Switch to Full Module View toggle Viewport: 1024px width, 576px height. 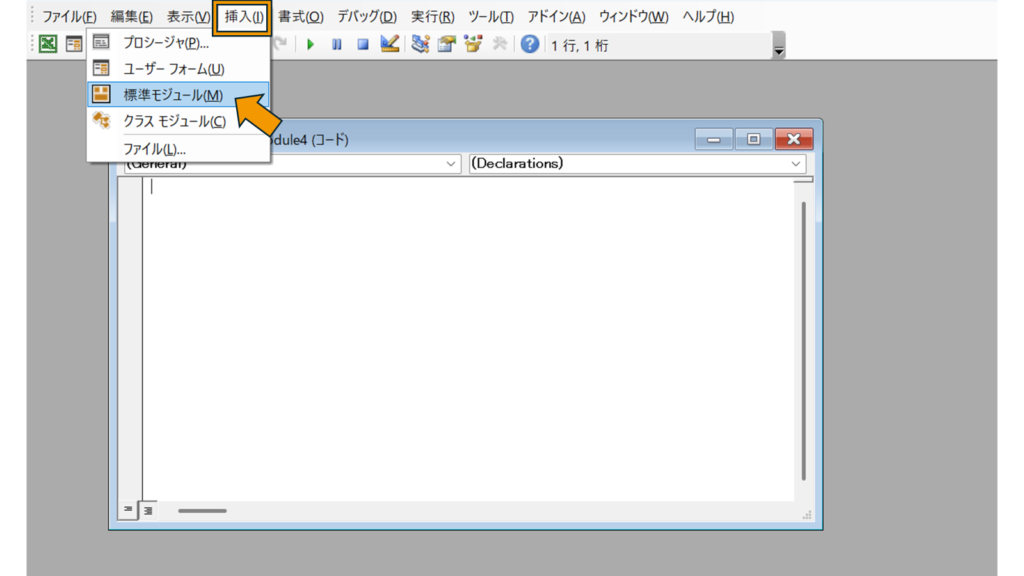[148, 510]
